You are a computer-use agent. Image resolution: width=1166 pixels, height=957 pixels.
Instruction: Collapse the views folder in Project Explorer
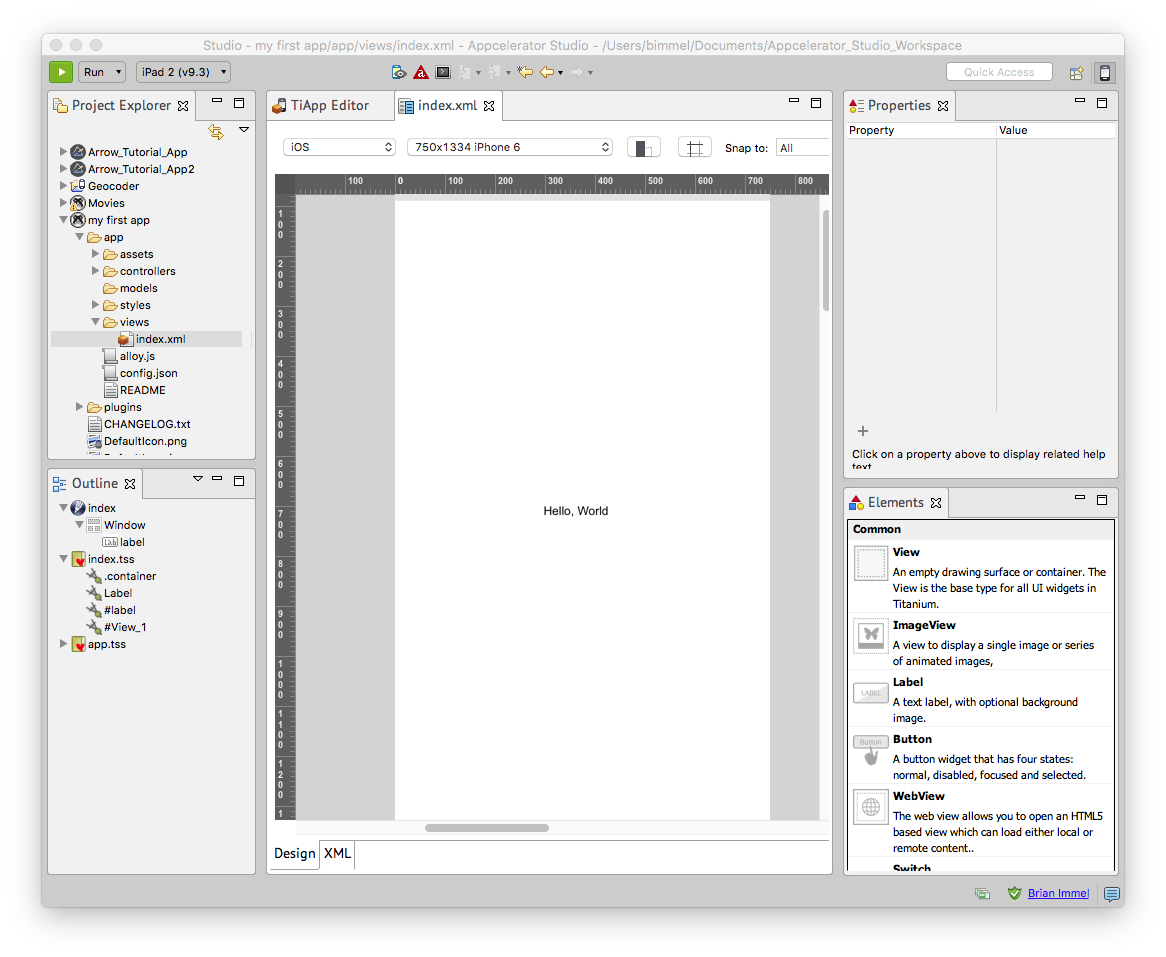click(96, 321)
